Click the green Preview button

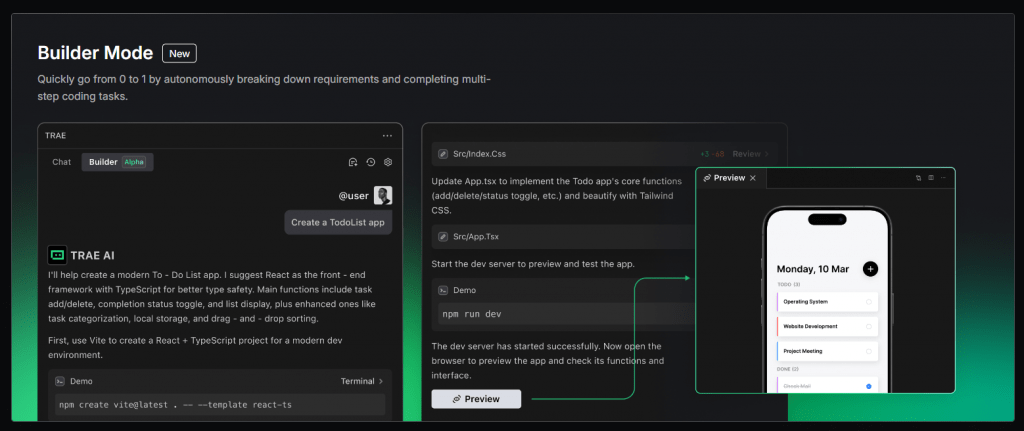click(x=476, y=399)
